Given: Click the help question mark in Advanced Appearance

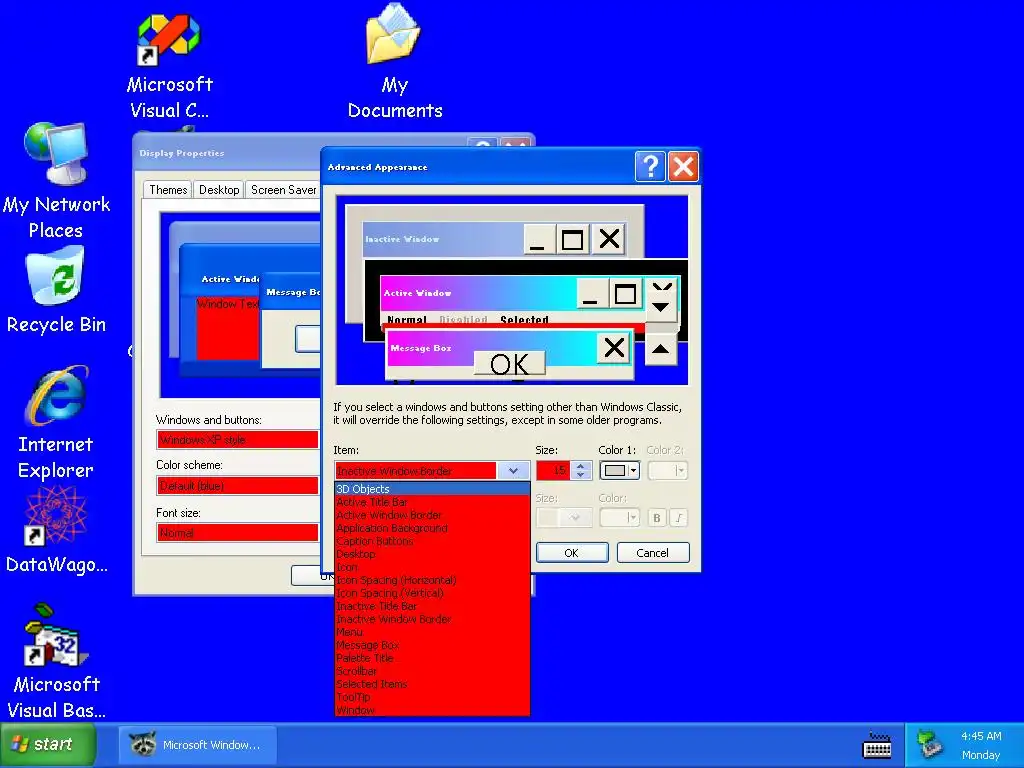Looking at the screenshot, I should click(x=650, y=167).
